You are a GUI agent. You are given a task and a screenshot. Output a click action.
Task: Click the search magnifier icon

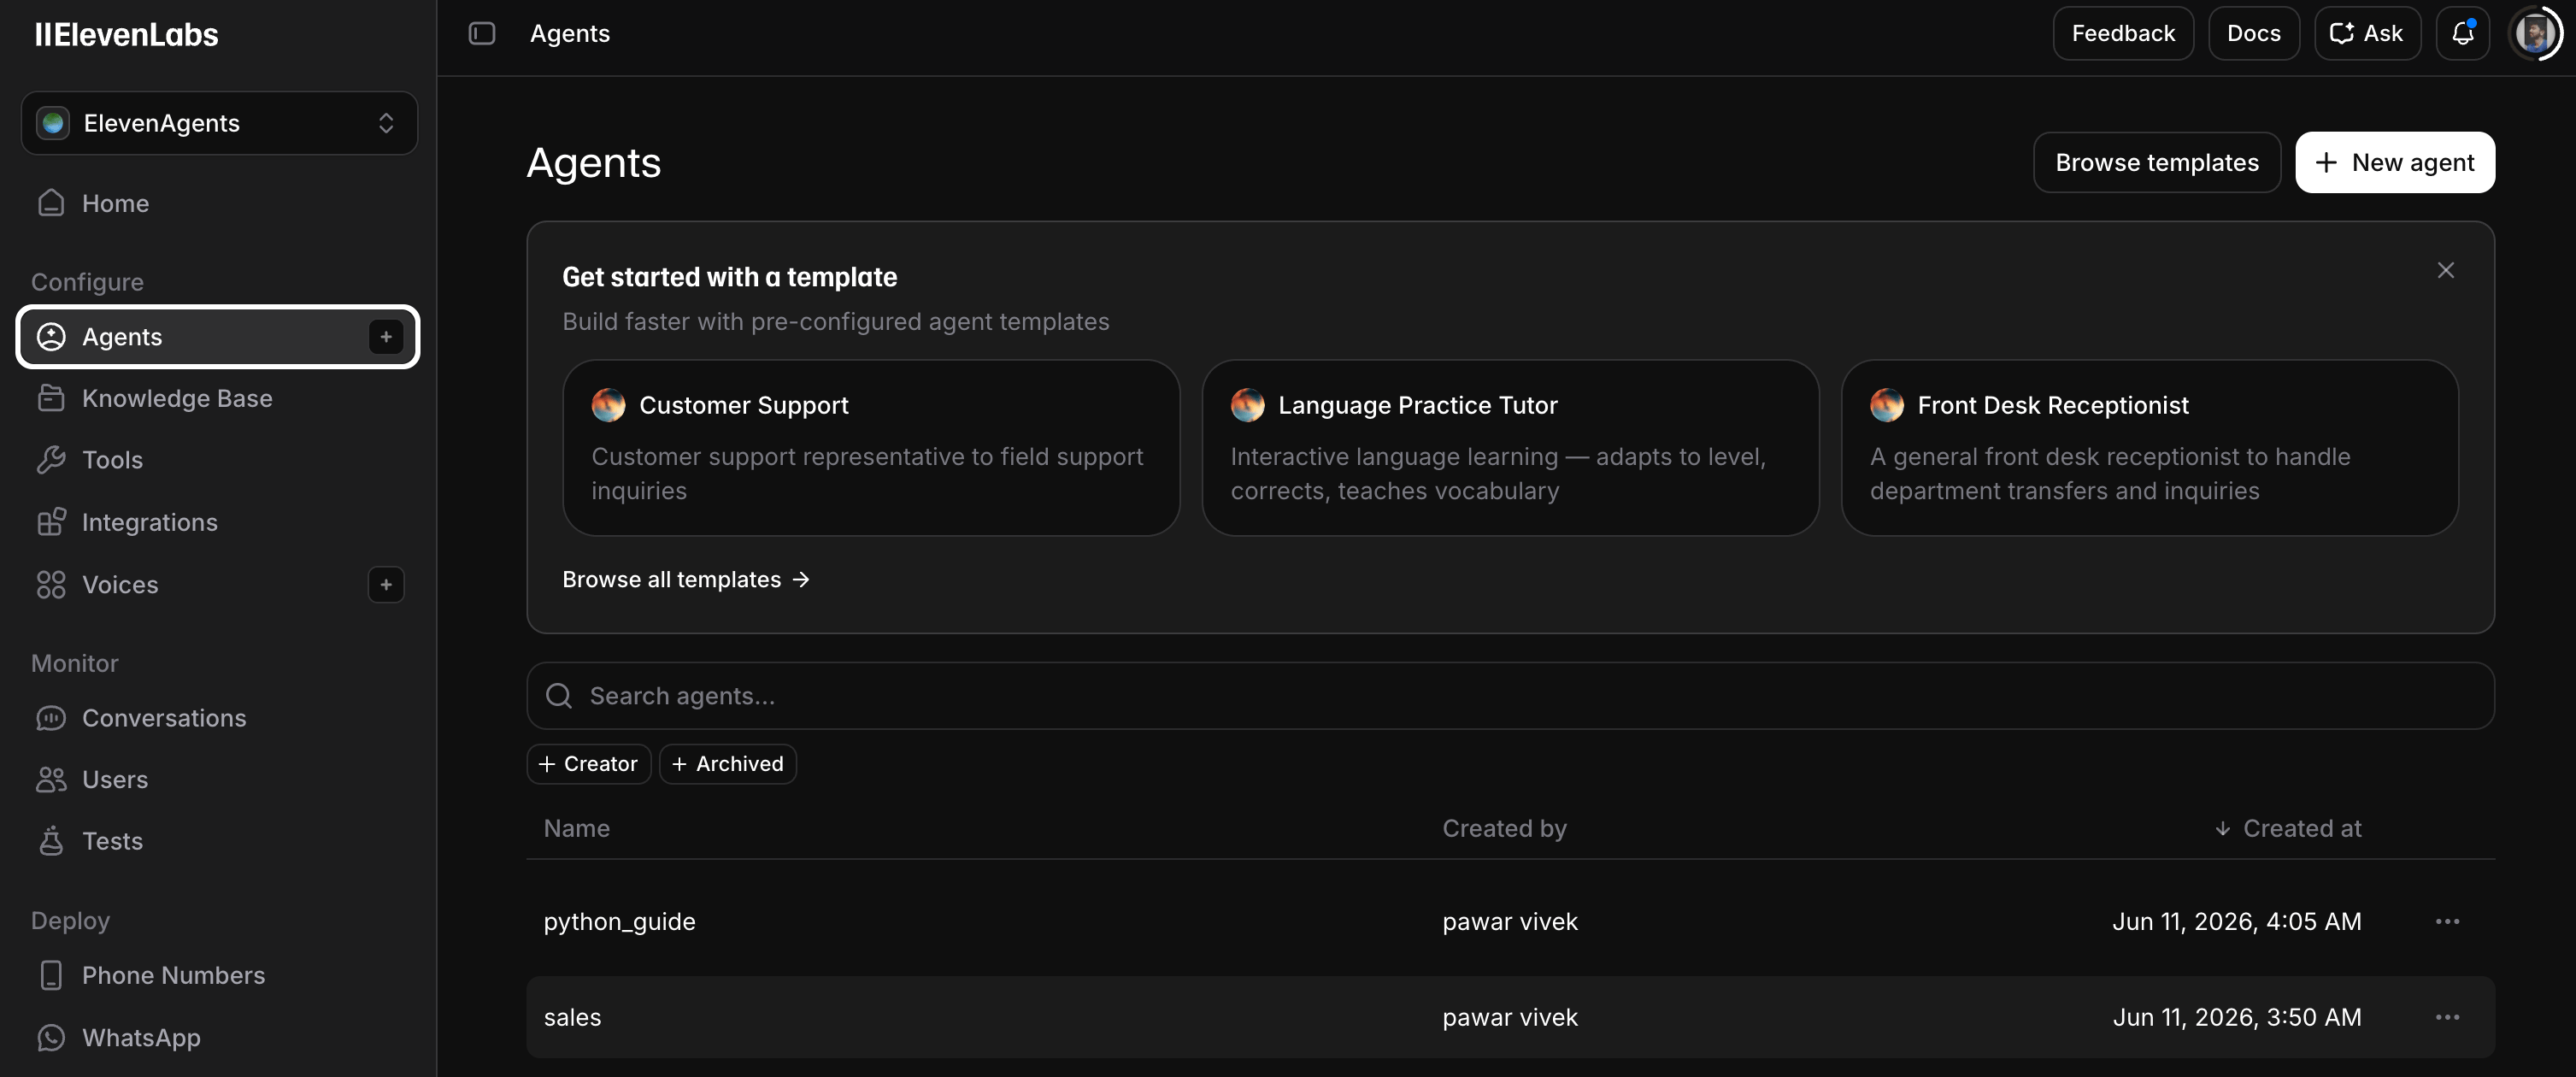(559, 696)
